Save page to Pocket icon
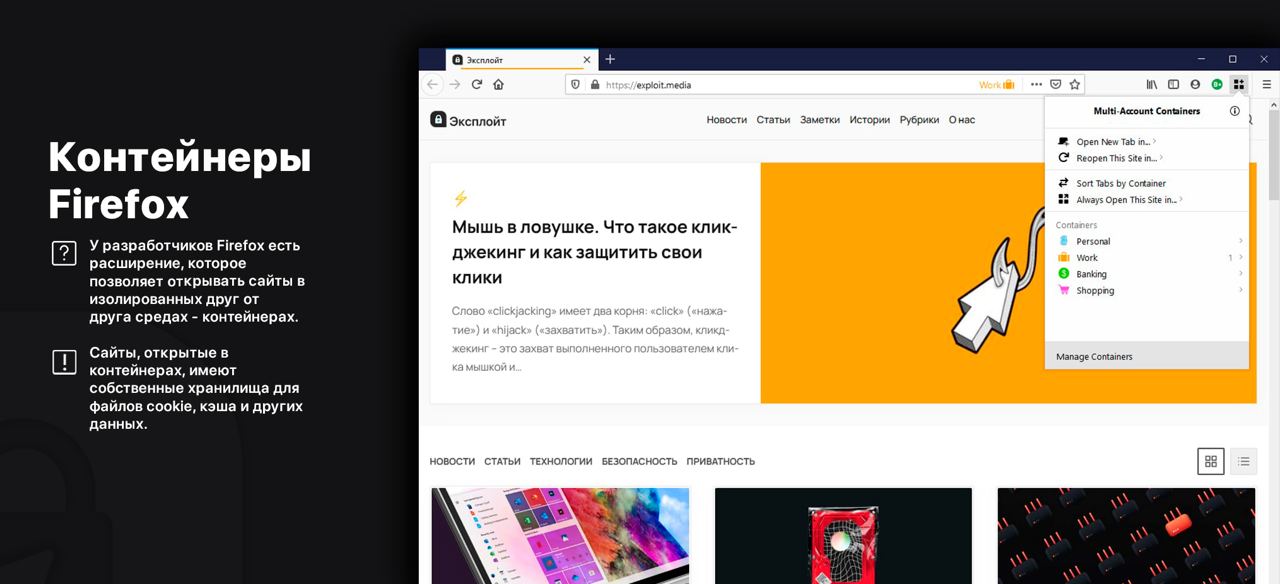1280x584 pixels. 1056,85
